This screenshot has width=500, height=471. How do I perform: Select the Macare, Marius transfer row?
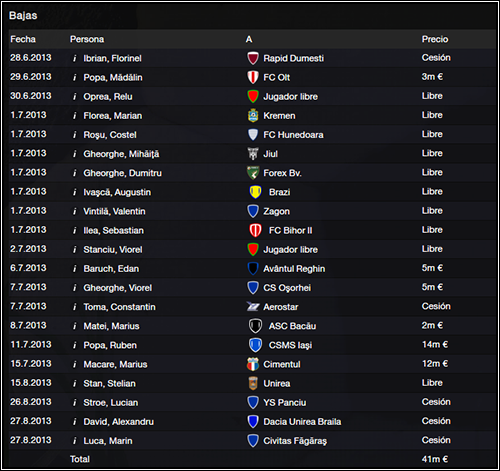point(252,364)
